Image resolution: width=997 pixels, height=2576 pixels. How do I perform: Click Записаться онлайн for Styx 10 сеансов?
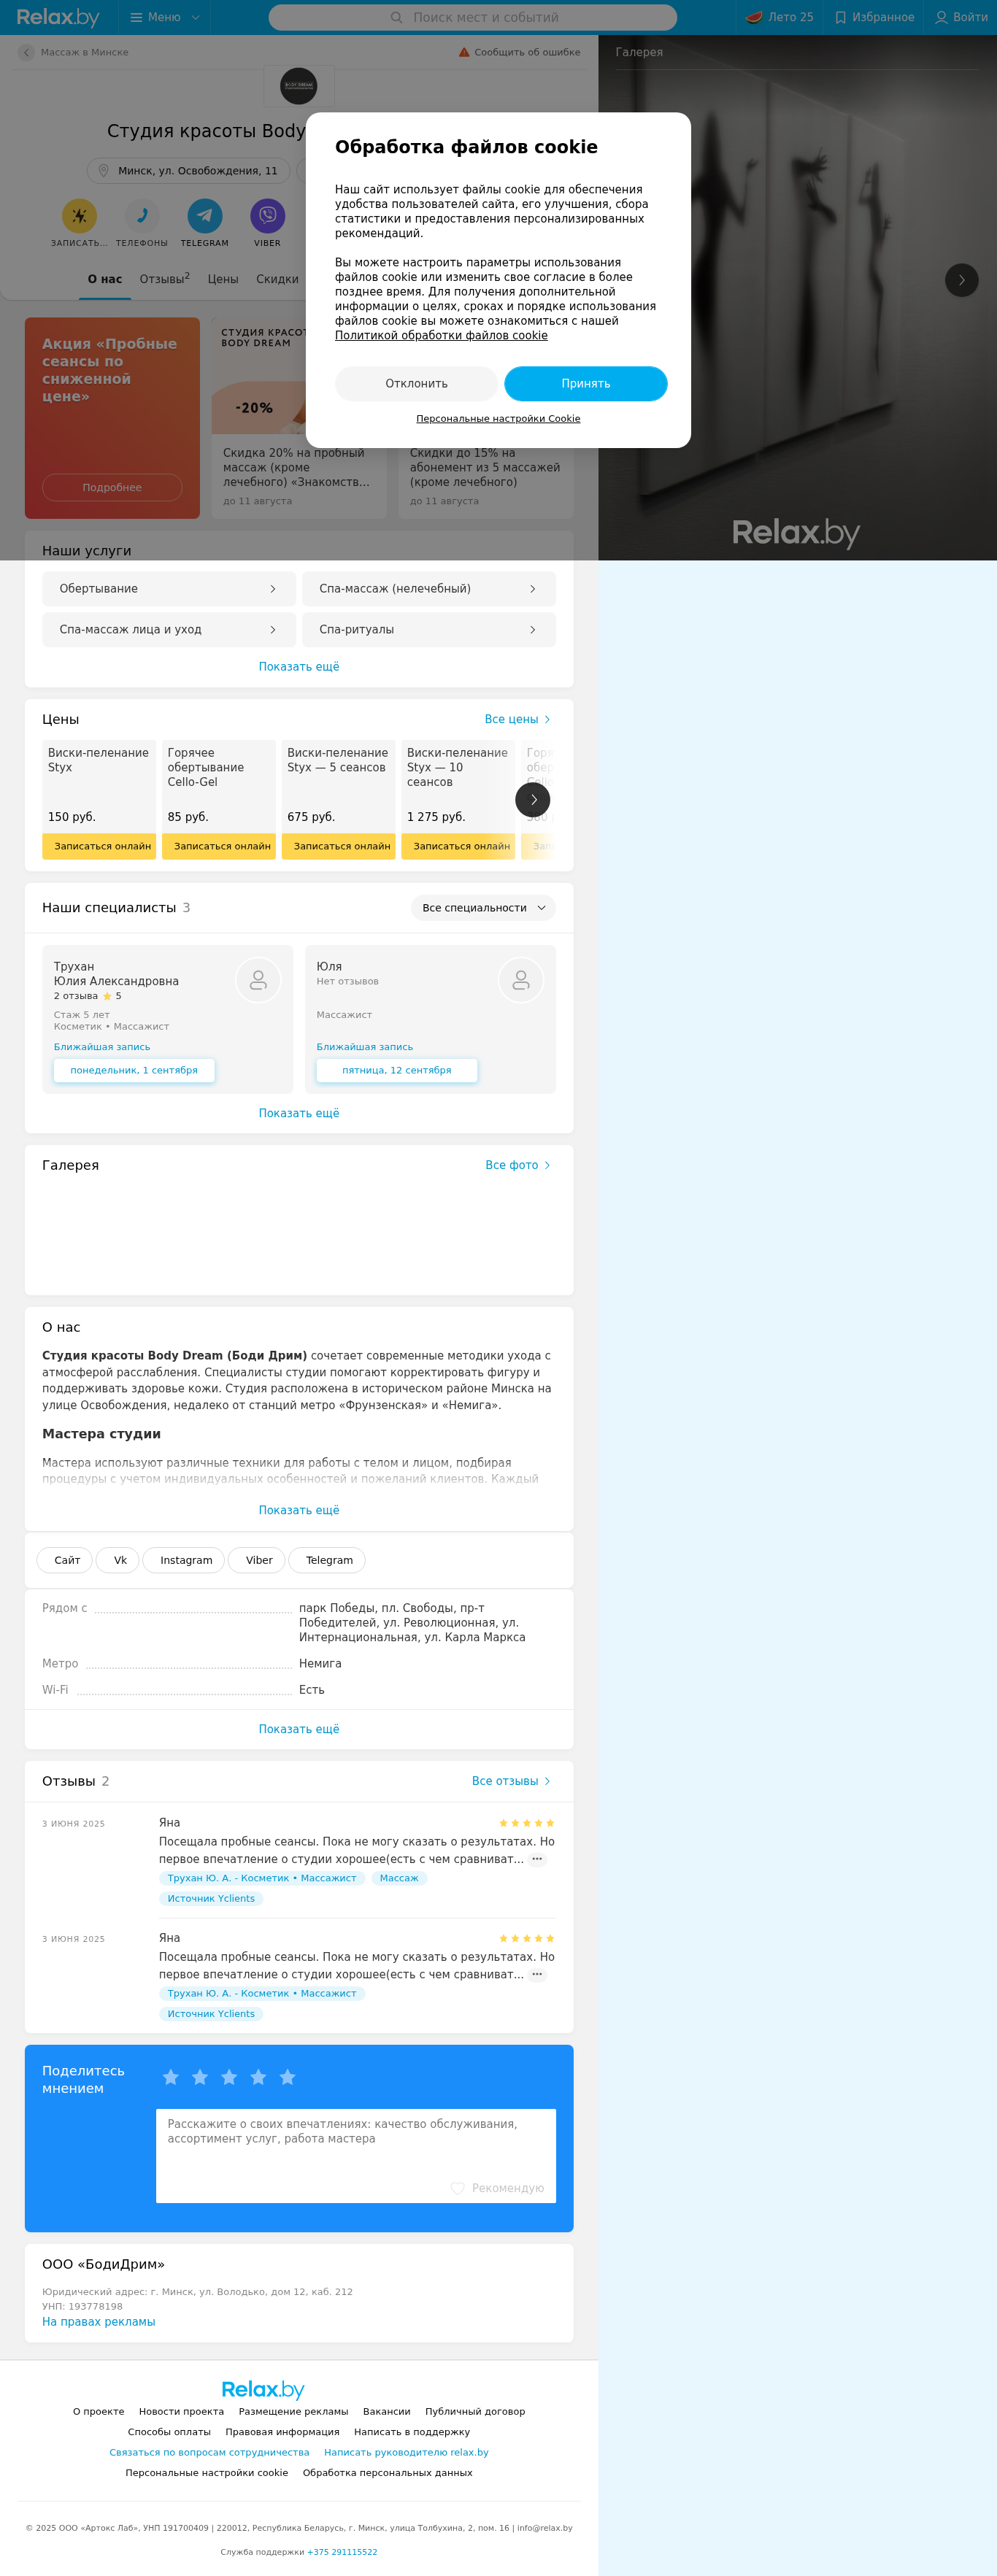(458, 846)
